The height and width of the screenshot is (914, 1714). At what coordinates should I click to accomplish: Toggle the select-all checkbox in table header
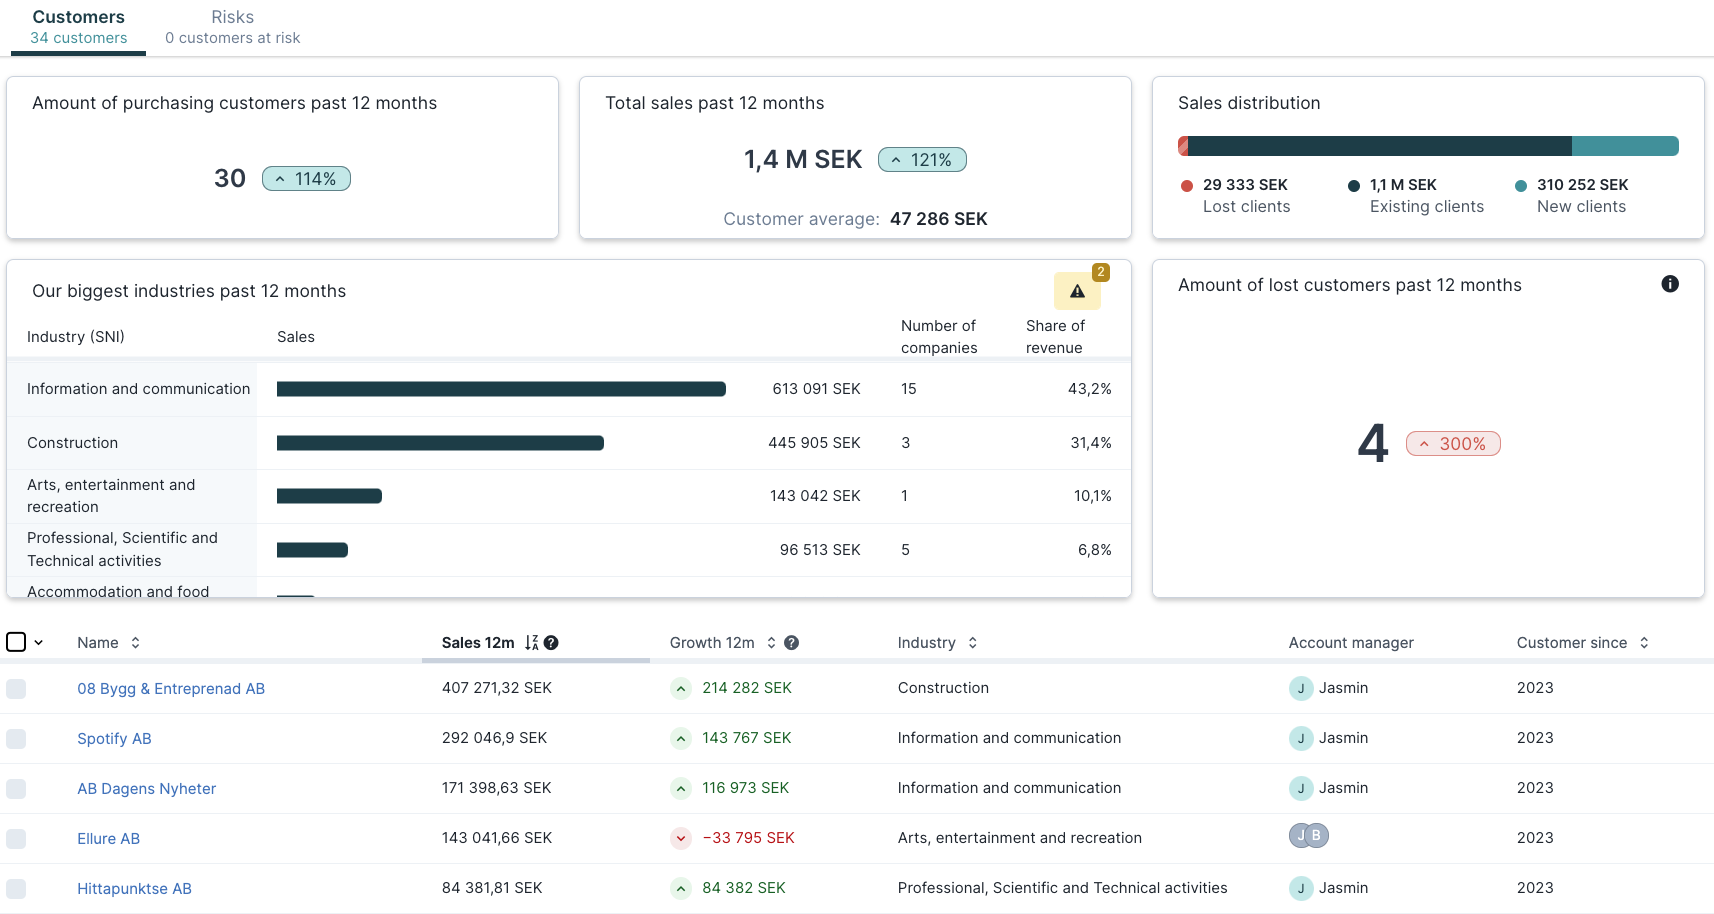[16, 642]
